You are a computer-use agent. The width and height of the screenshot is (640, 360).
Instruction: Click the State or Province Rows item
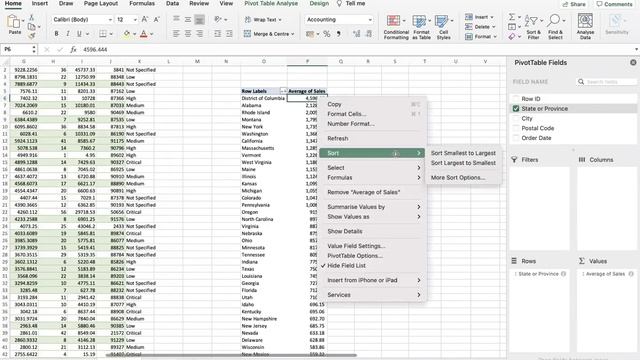(539, 274)
